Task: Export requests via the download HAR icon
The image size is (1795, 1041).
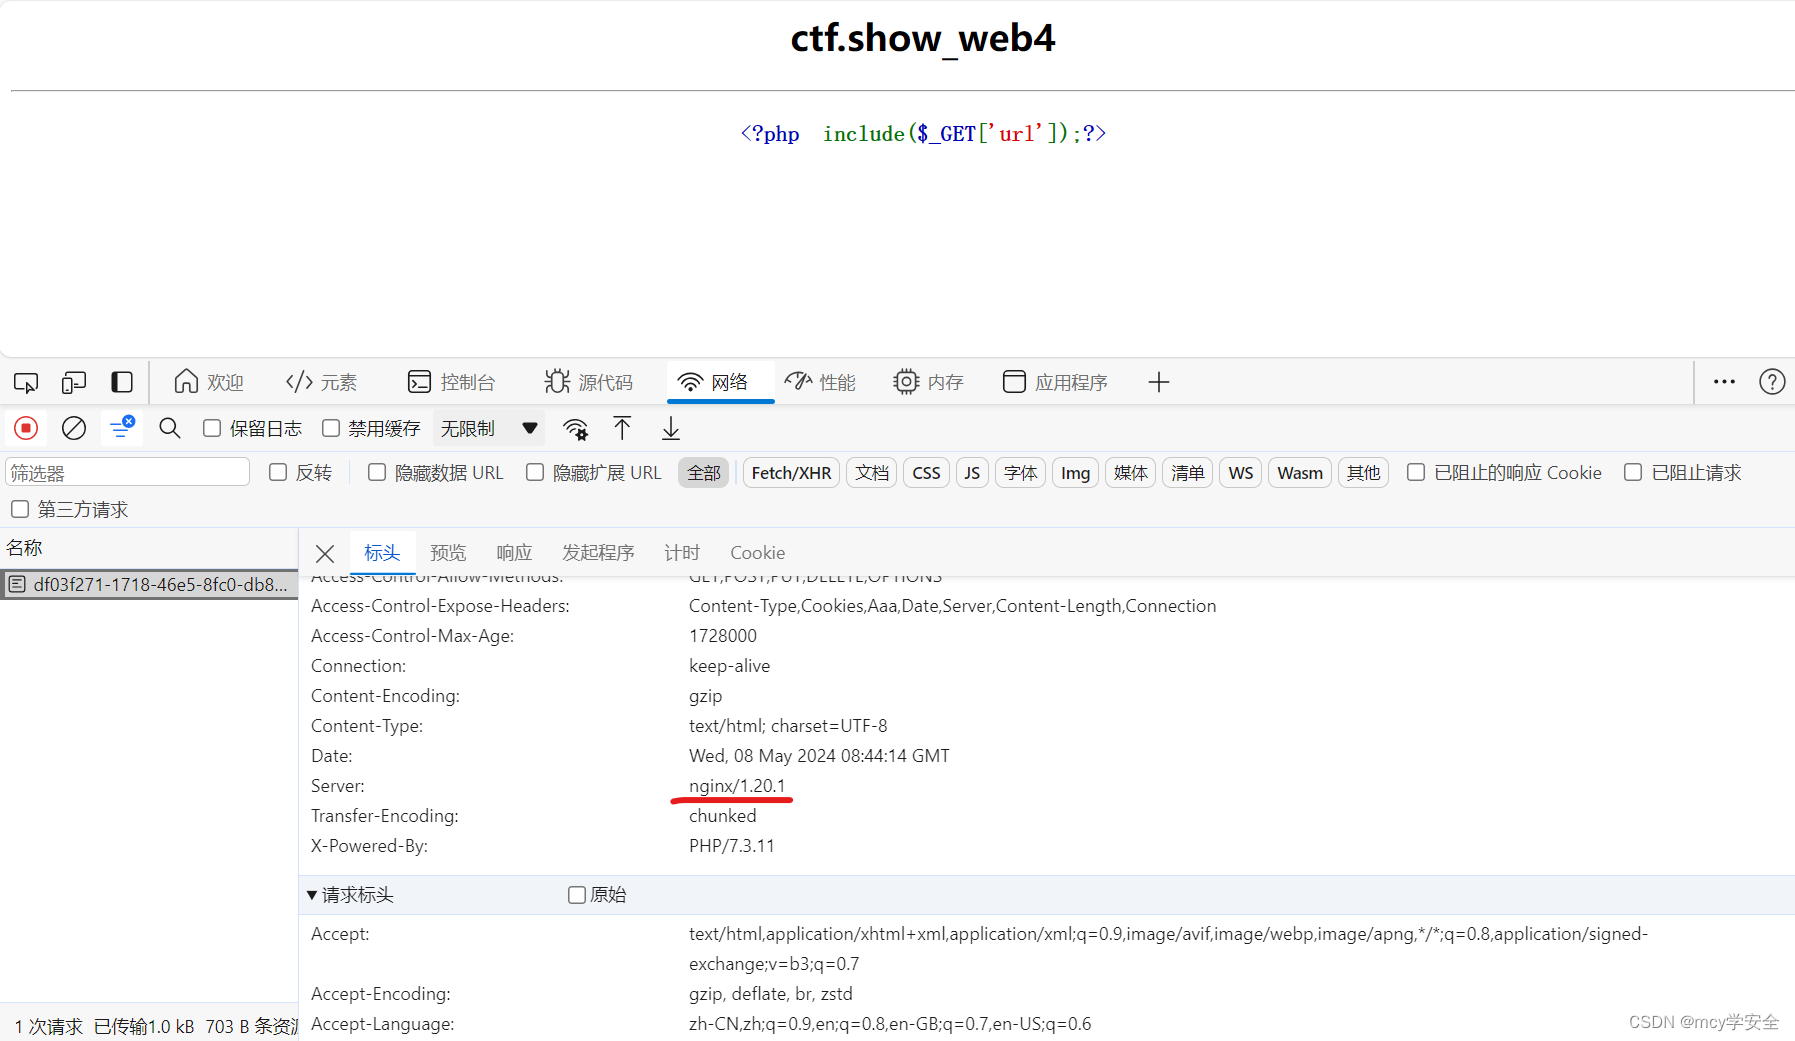Action: [x=670, y=428]
